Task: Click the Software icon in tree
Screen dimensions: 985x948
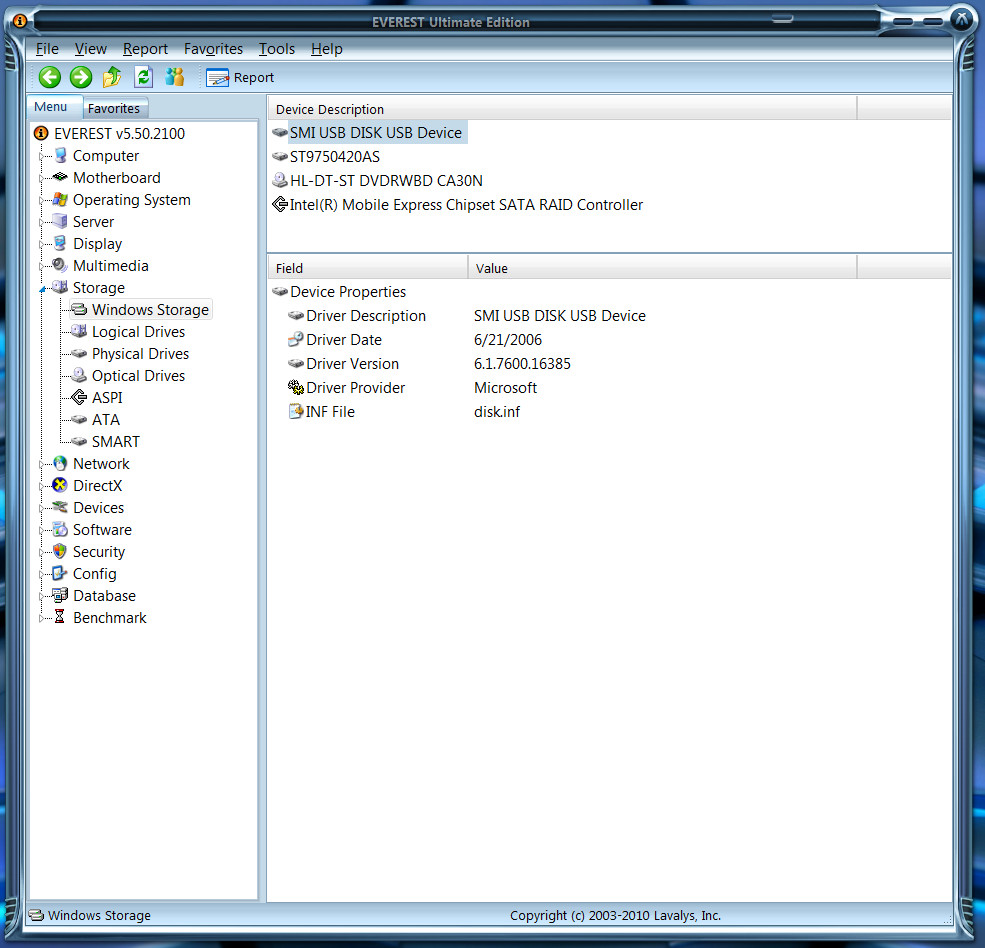Action: (60, 529)
